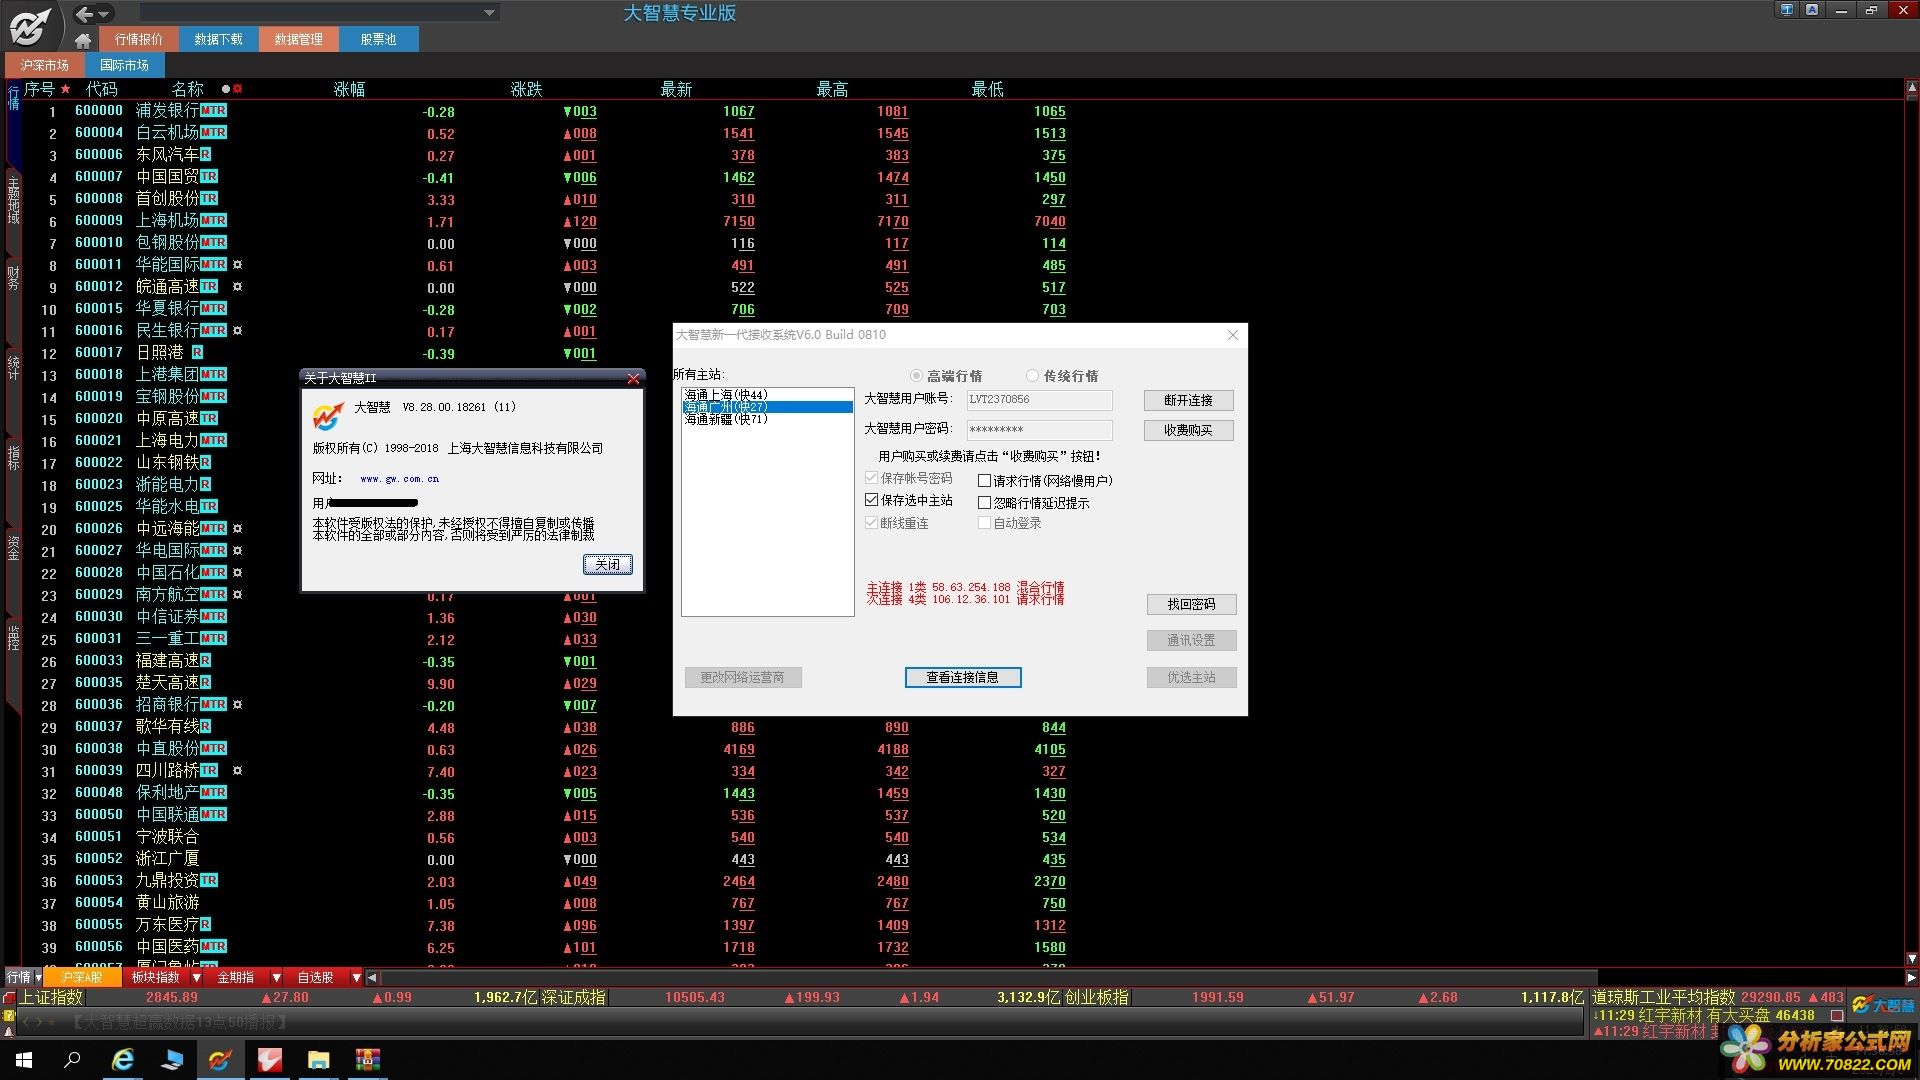This screenshot has height=1080, width=1920.
Task: Toggle the 断线重连 checkbox
Action: click(x=897, y=523)
